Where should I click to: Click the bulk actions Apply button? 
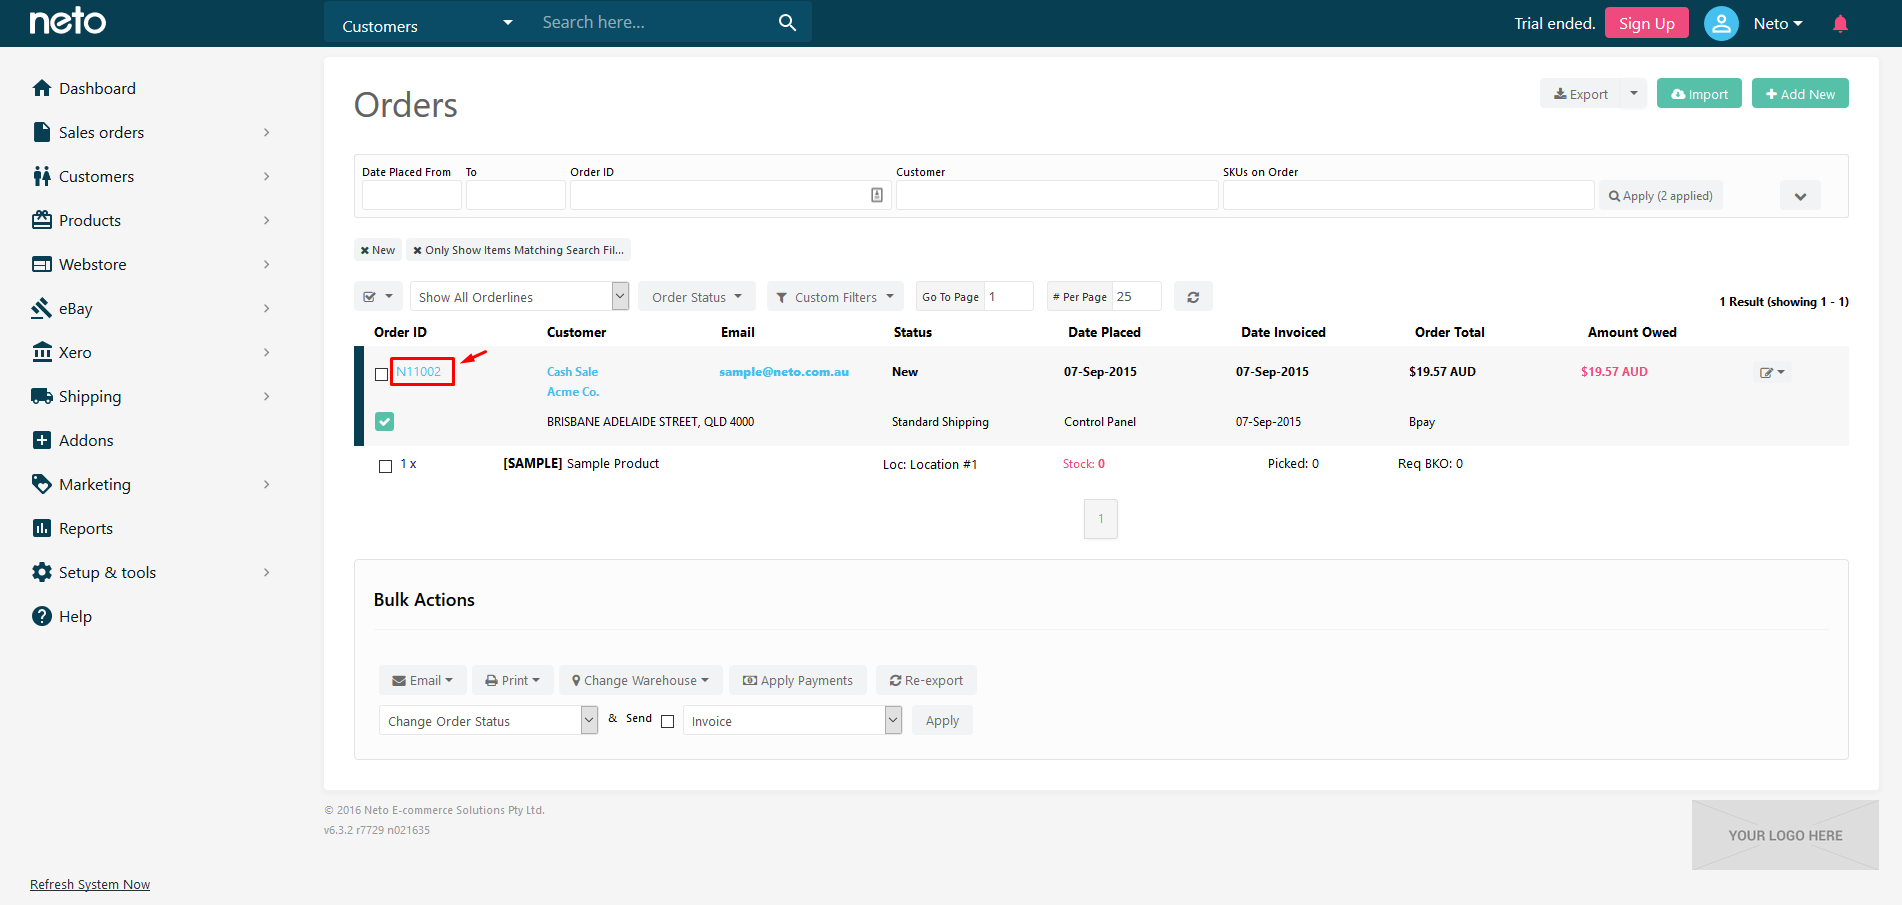coord(942,721)
